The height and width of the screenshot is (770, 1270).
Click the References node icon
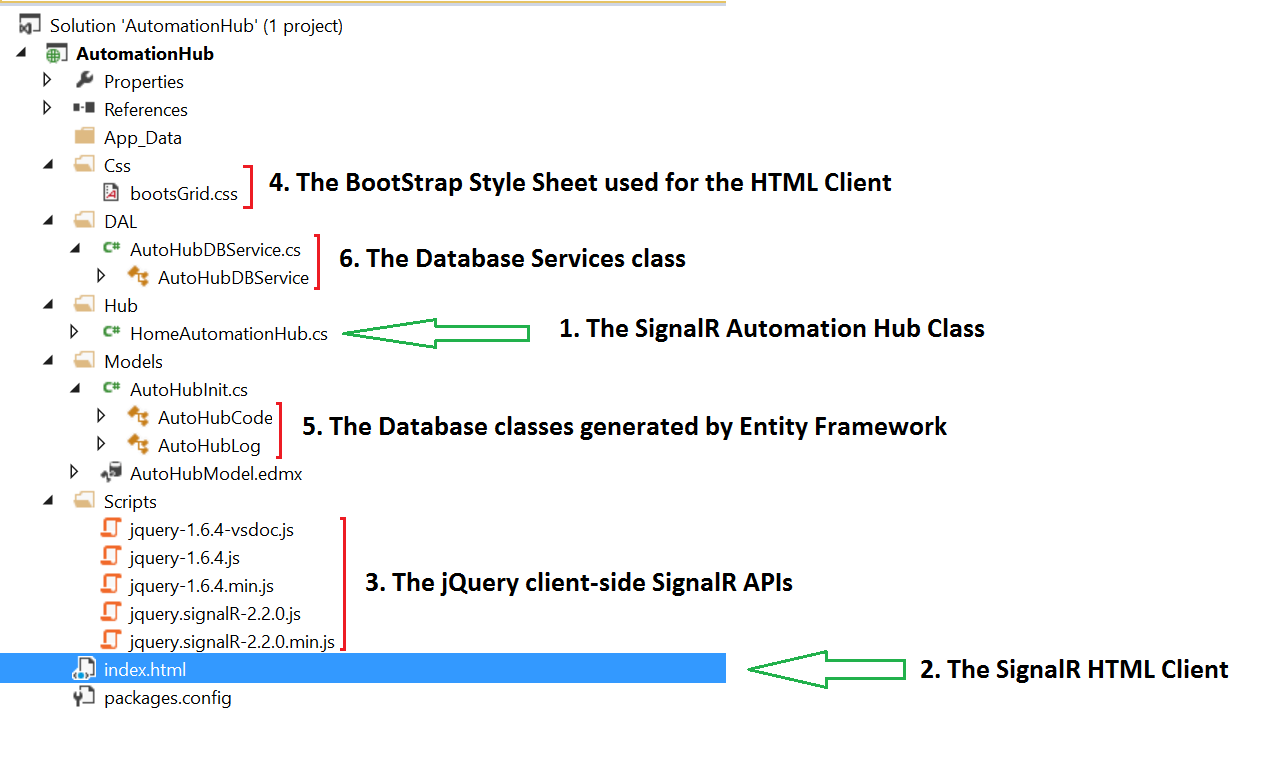[x=84, y=109]
